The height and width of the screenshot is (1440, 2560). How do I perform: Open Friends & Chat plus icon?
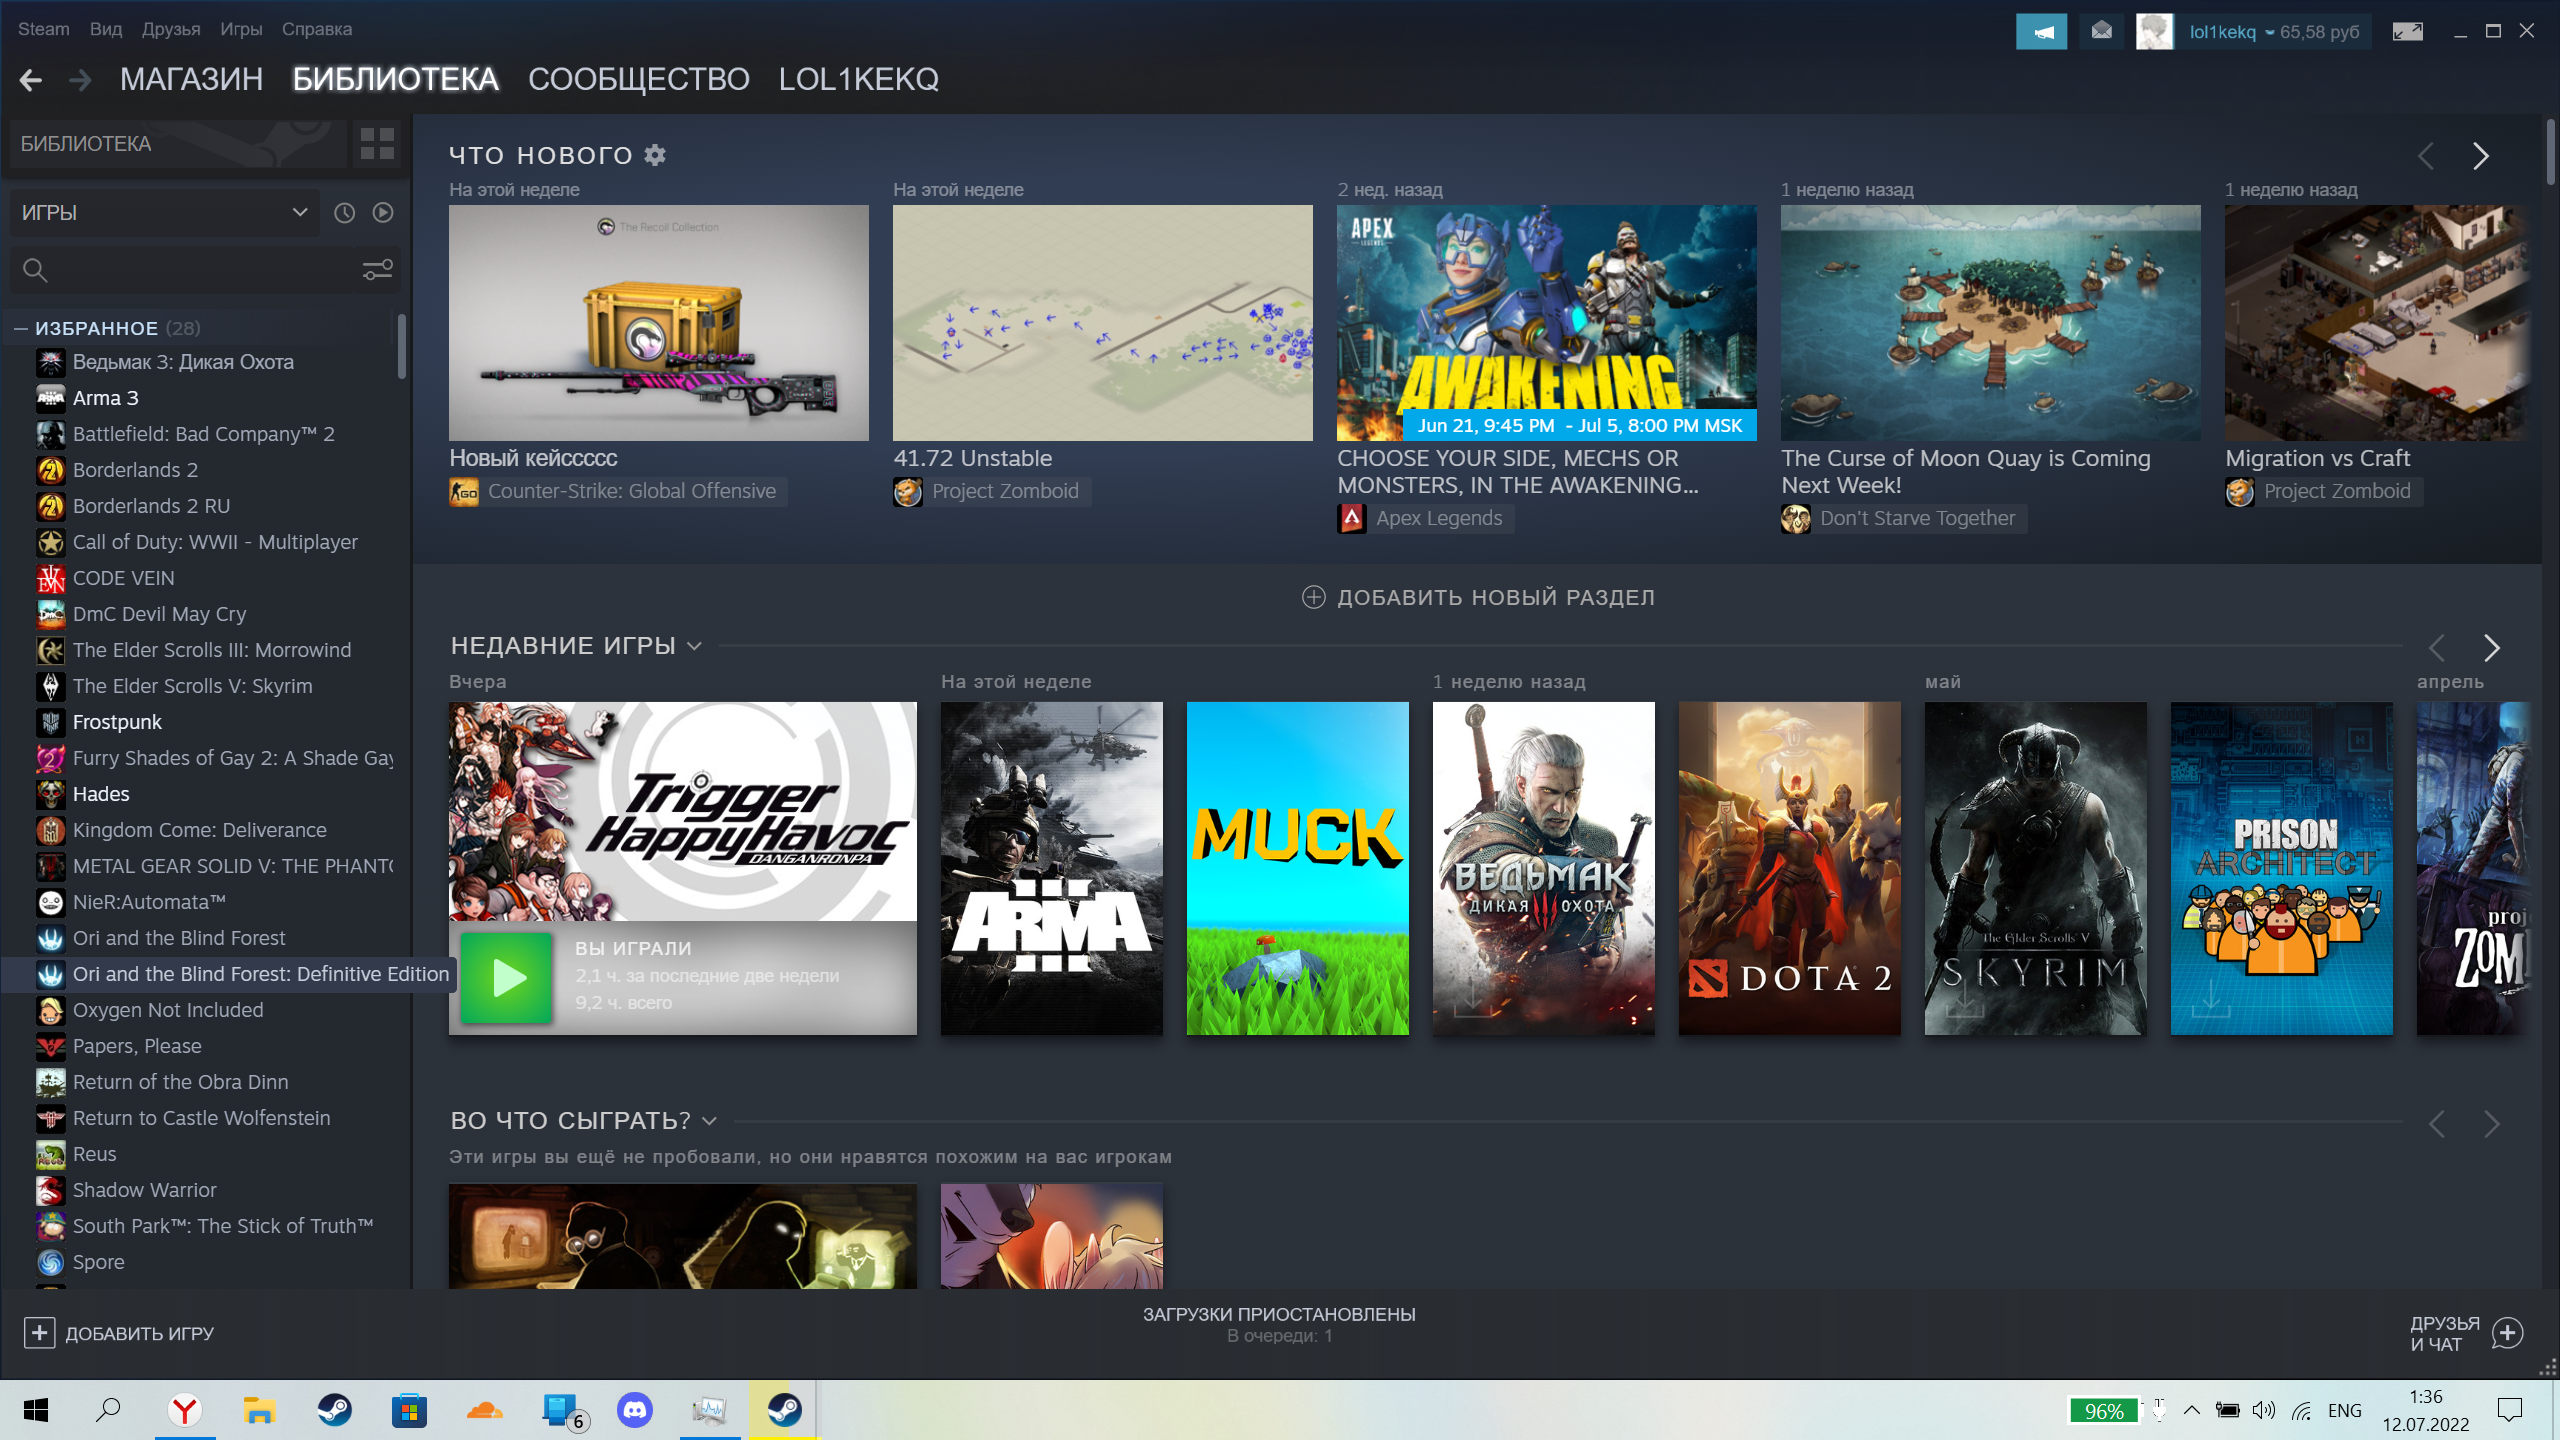coord(2507,1333)
